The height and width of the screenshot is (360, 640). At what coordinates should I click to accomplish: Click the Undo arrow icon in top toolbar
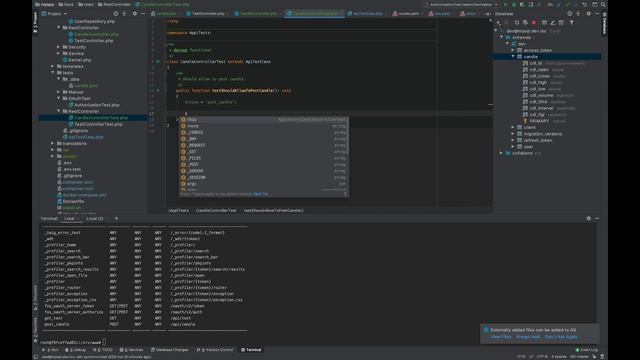click(584, 4)
